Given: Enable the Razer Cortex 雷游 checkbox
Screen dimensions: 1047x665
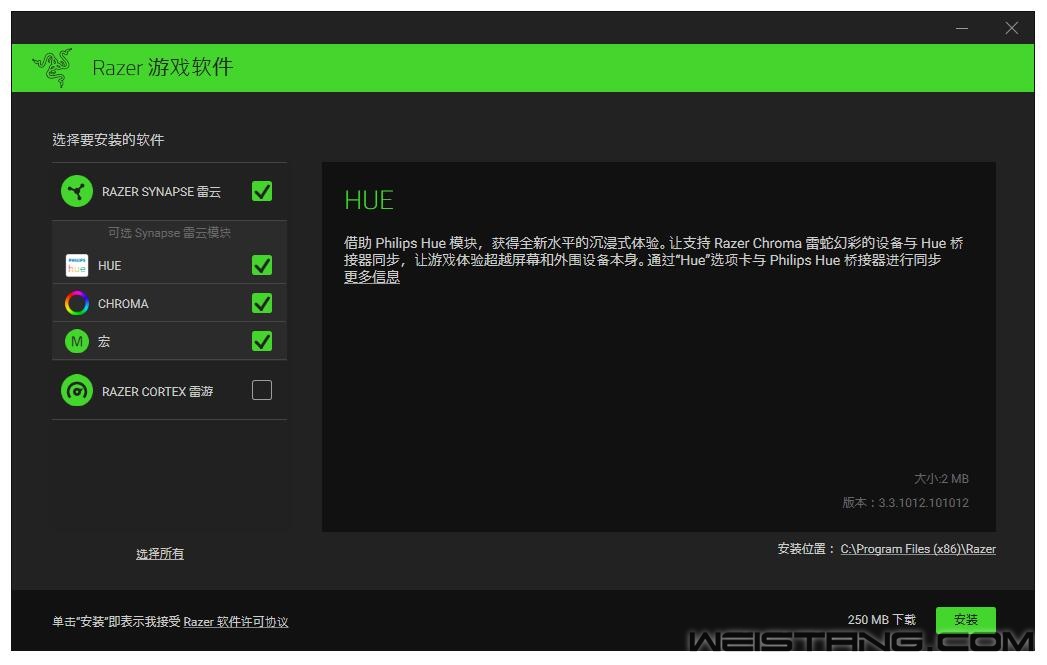Looking at the screenshot, I should (262, 390).
